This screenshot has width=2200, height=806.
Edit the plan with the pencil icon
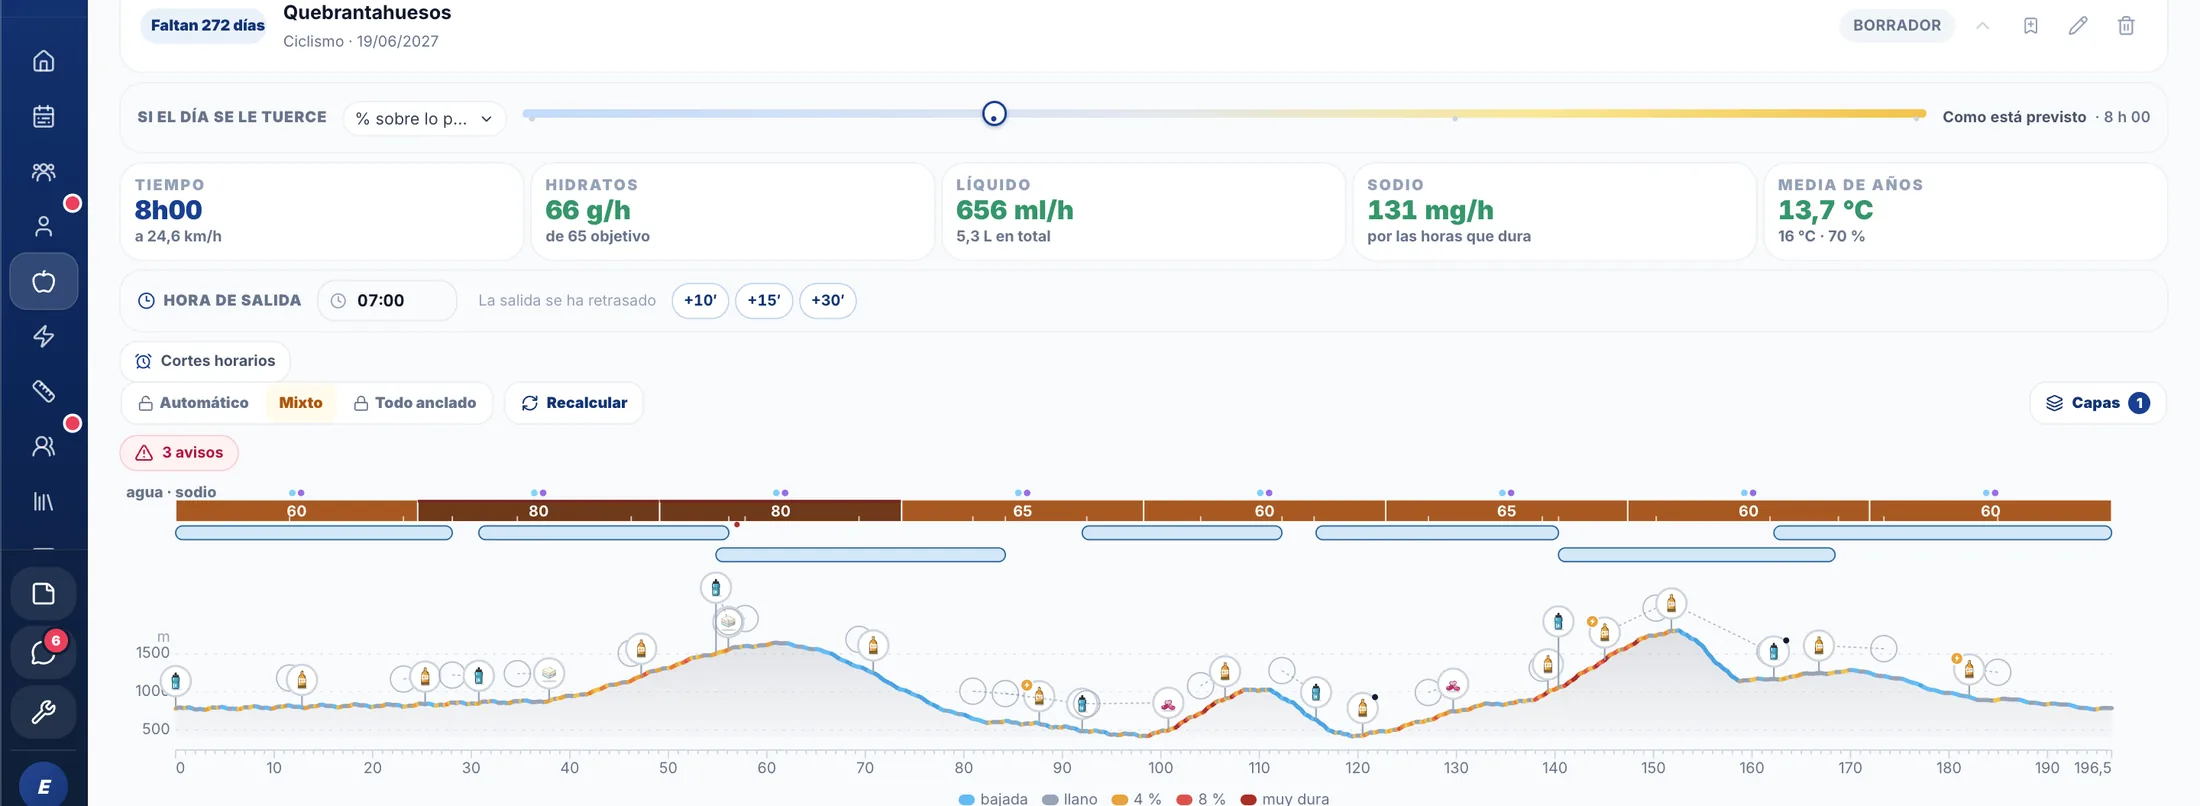coord(2078,26)
